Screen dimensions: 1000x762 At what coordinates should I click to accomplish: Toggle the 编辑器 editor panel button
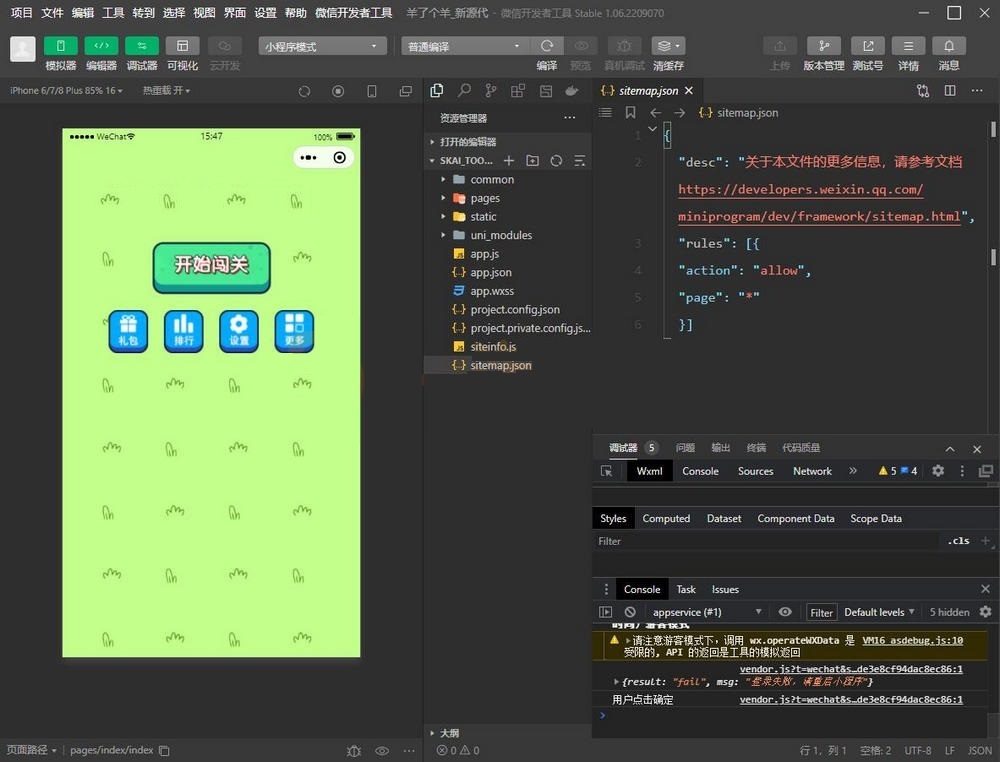coord(101,46)
